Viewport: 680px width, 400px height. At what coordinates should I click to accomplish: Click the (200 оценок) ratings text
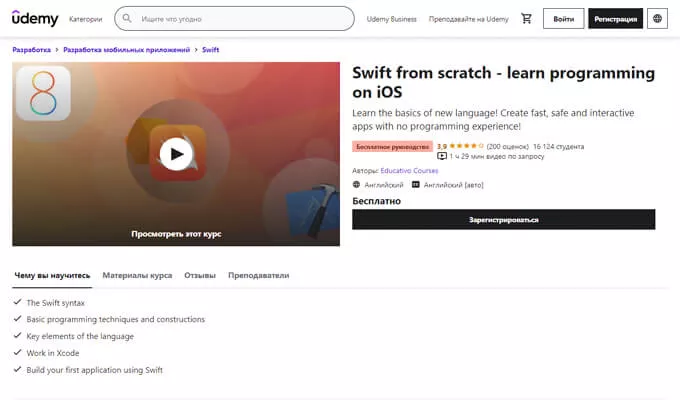tap(507, 147)
